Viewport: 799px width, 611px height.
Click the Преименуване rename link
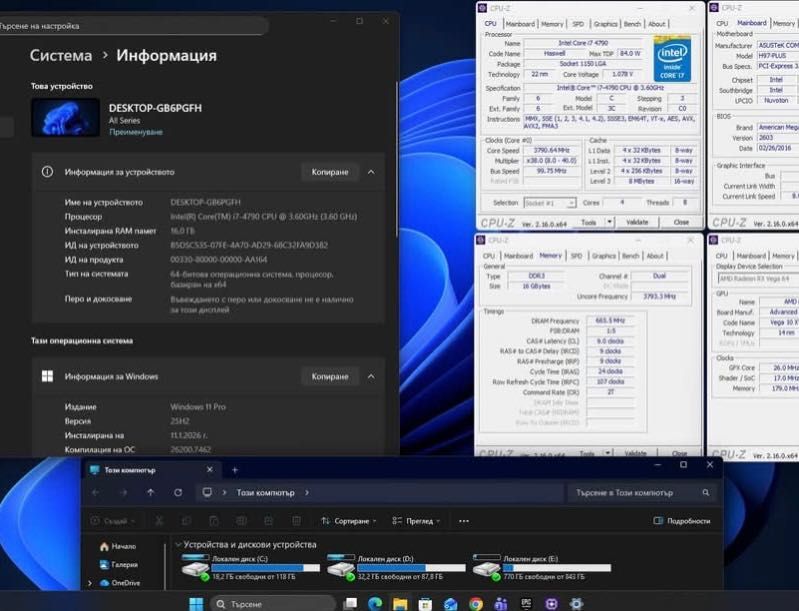coord(136,132)
